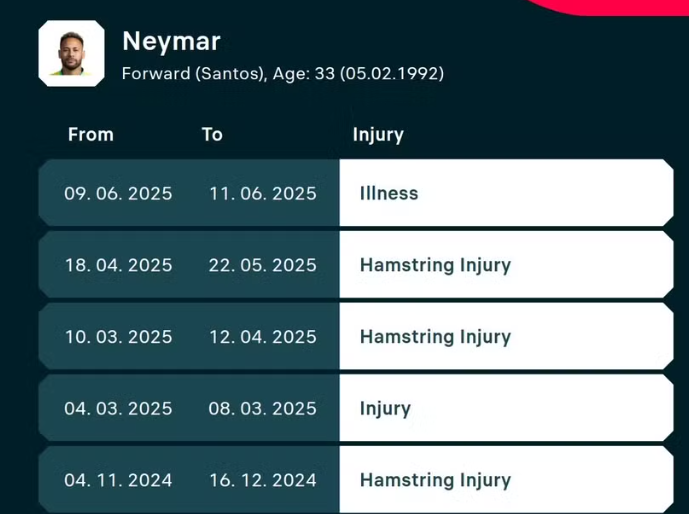
Task: Click the 10. 03. 2025 start date
Action: tap(118, 337)
